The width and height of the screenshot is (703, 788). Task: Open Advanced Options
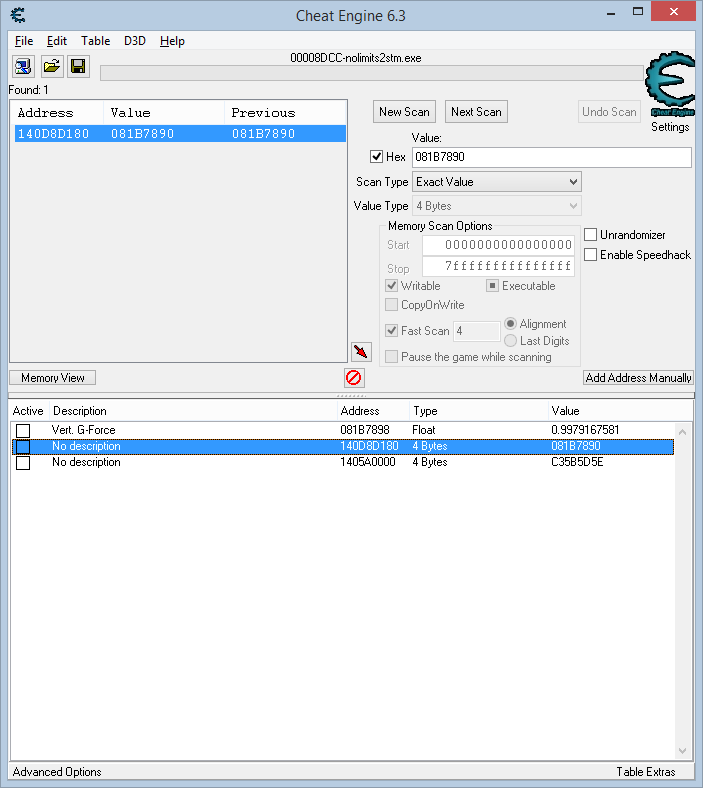coord(57,772)
